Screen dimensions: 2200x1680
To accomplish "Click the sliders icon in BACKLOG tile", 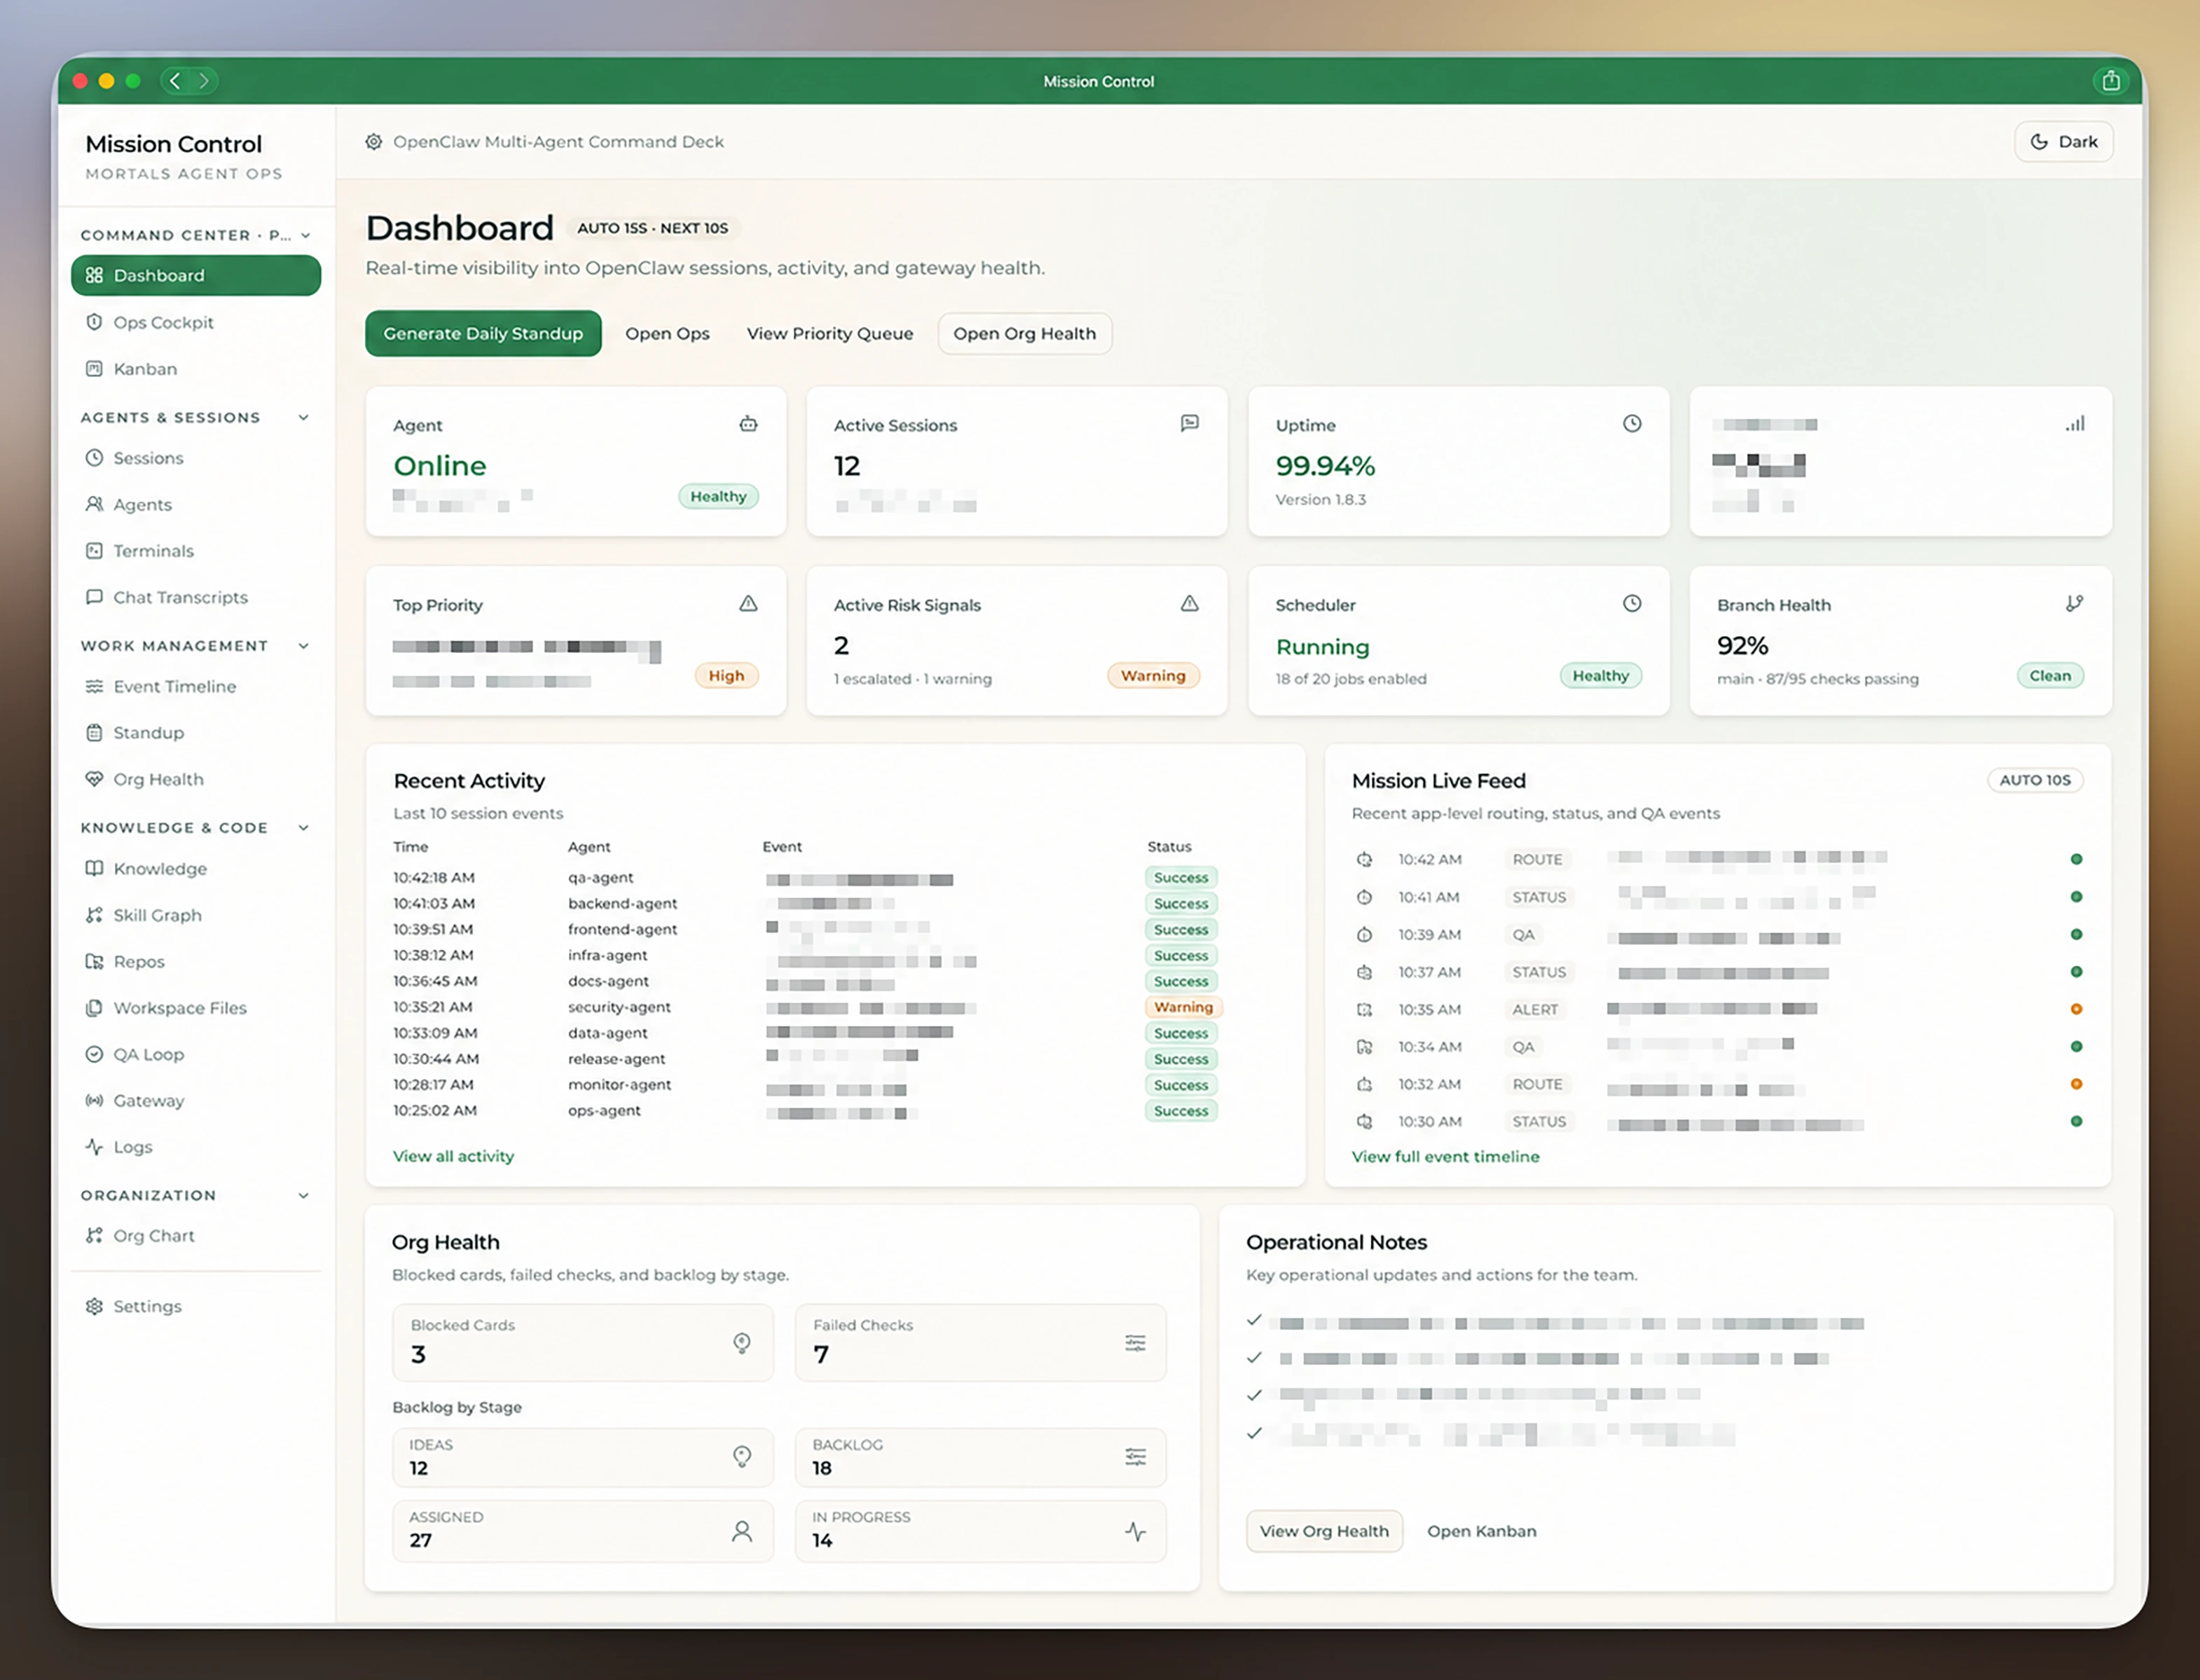I will click(x=1135, y=1457).
